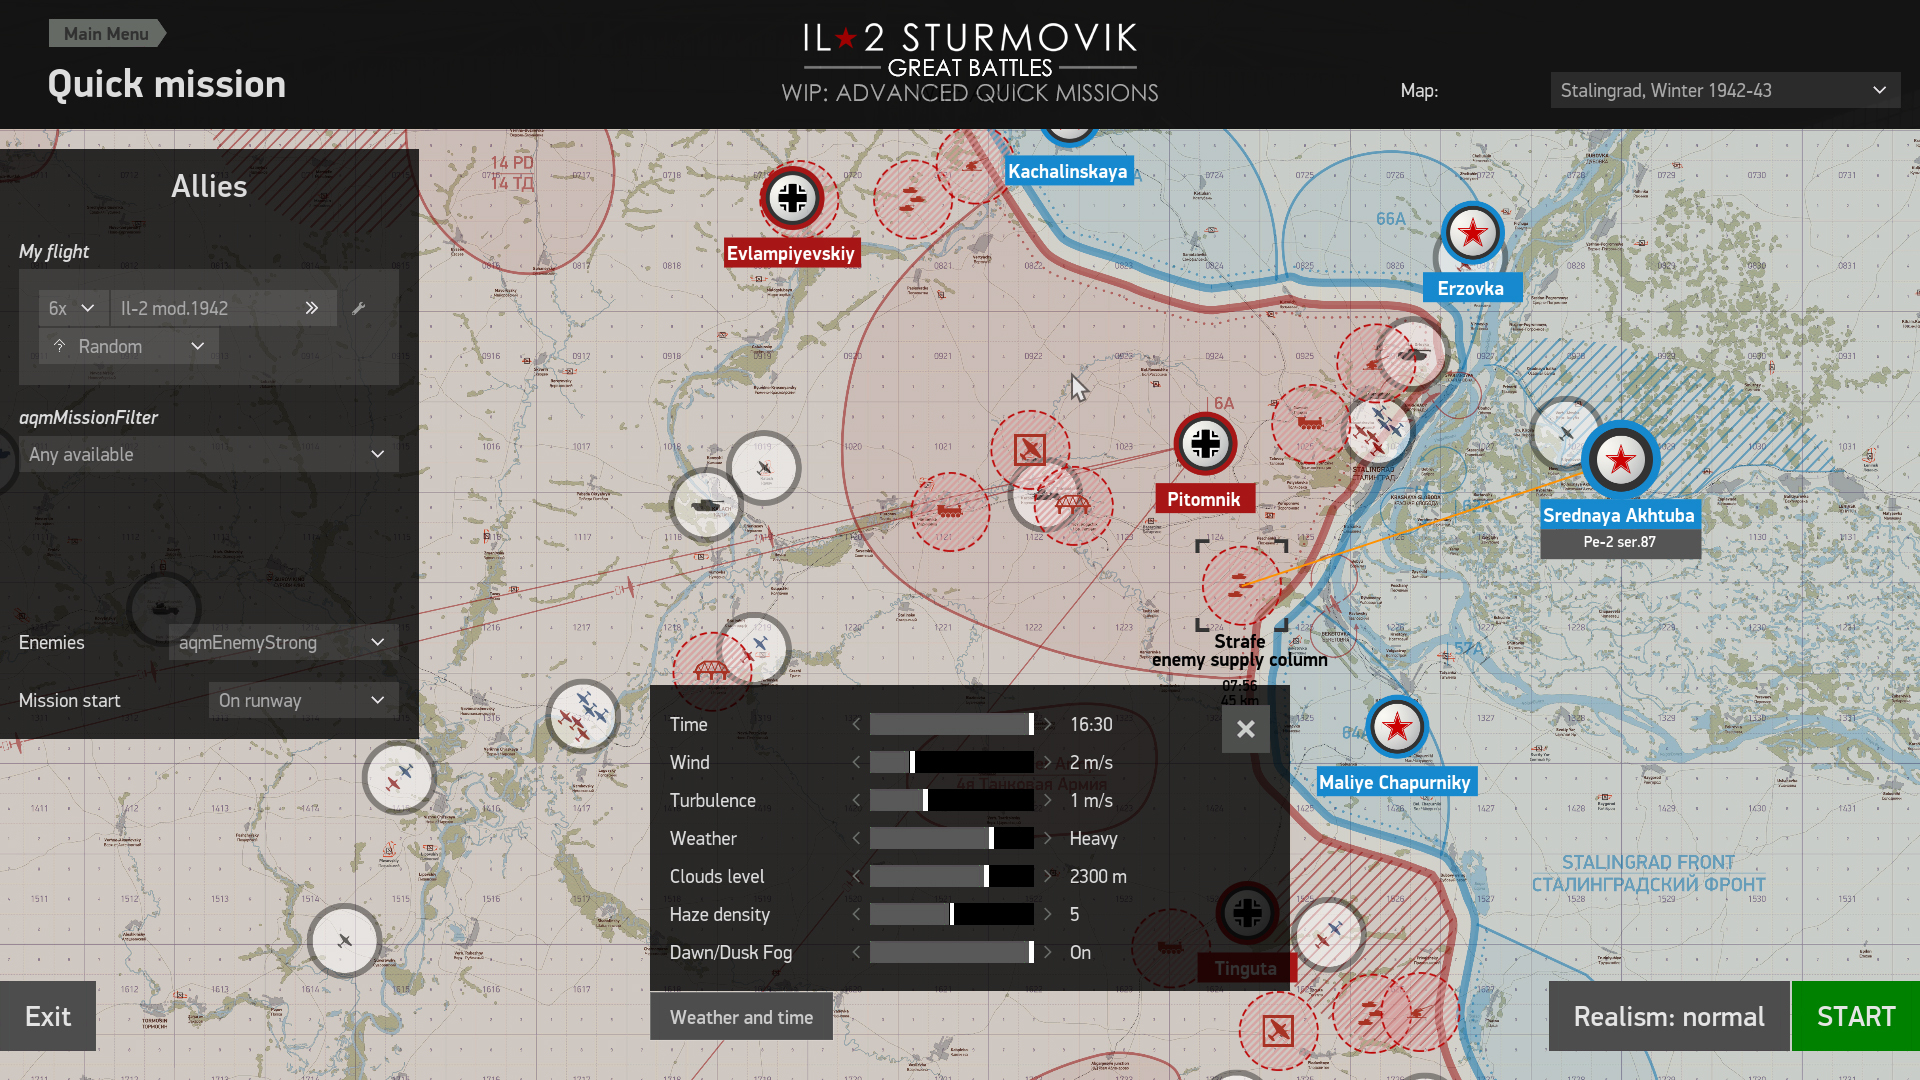1920x1080 pixels.
Task: Go back to Main Menu
Action: tap(106, 33)
